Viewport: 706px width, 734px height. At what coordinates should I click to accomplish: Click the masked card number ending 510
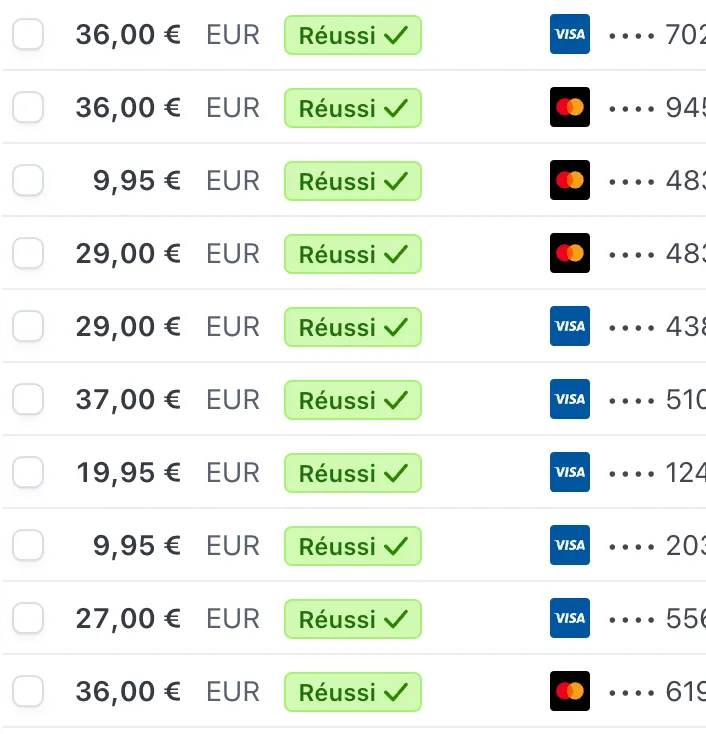pyautogui.click(x=657, y=400)
